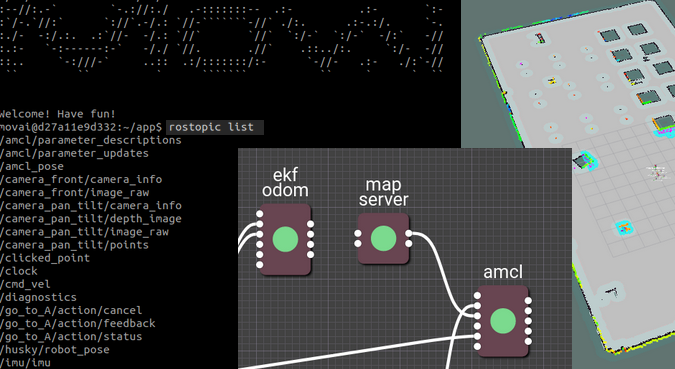Select the ekf odom node block

[x=285, y=239]
